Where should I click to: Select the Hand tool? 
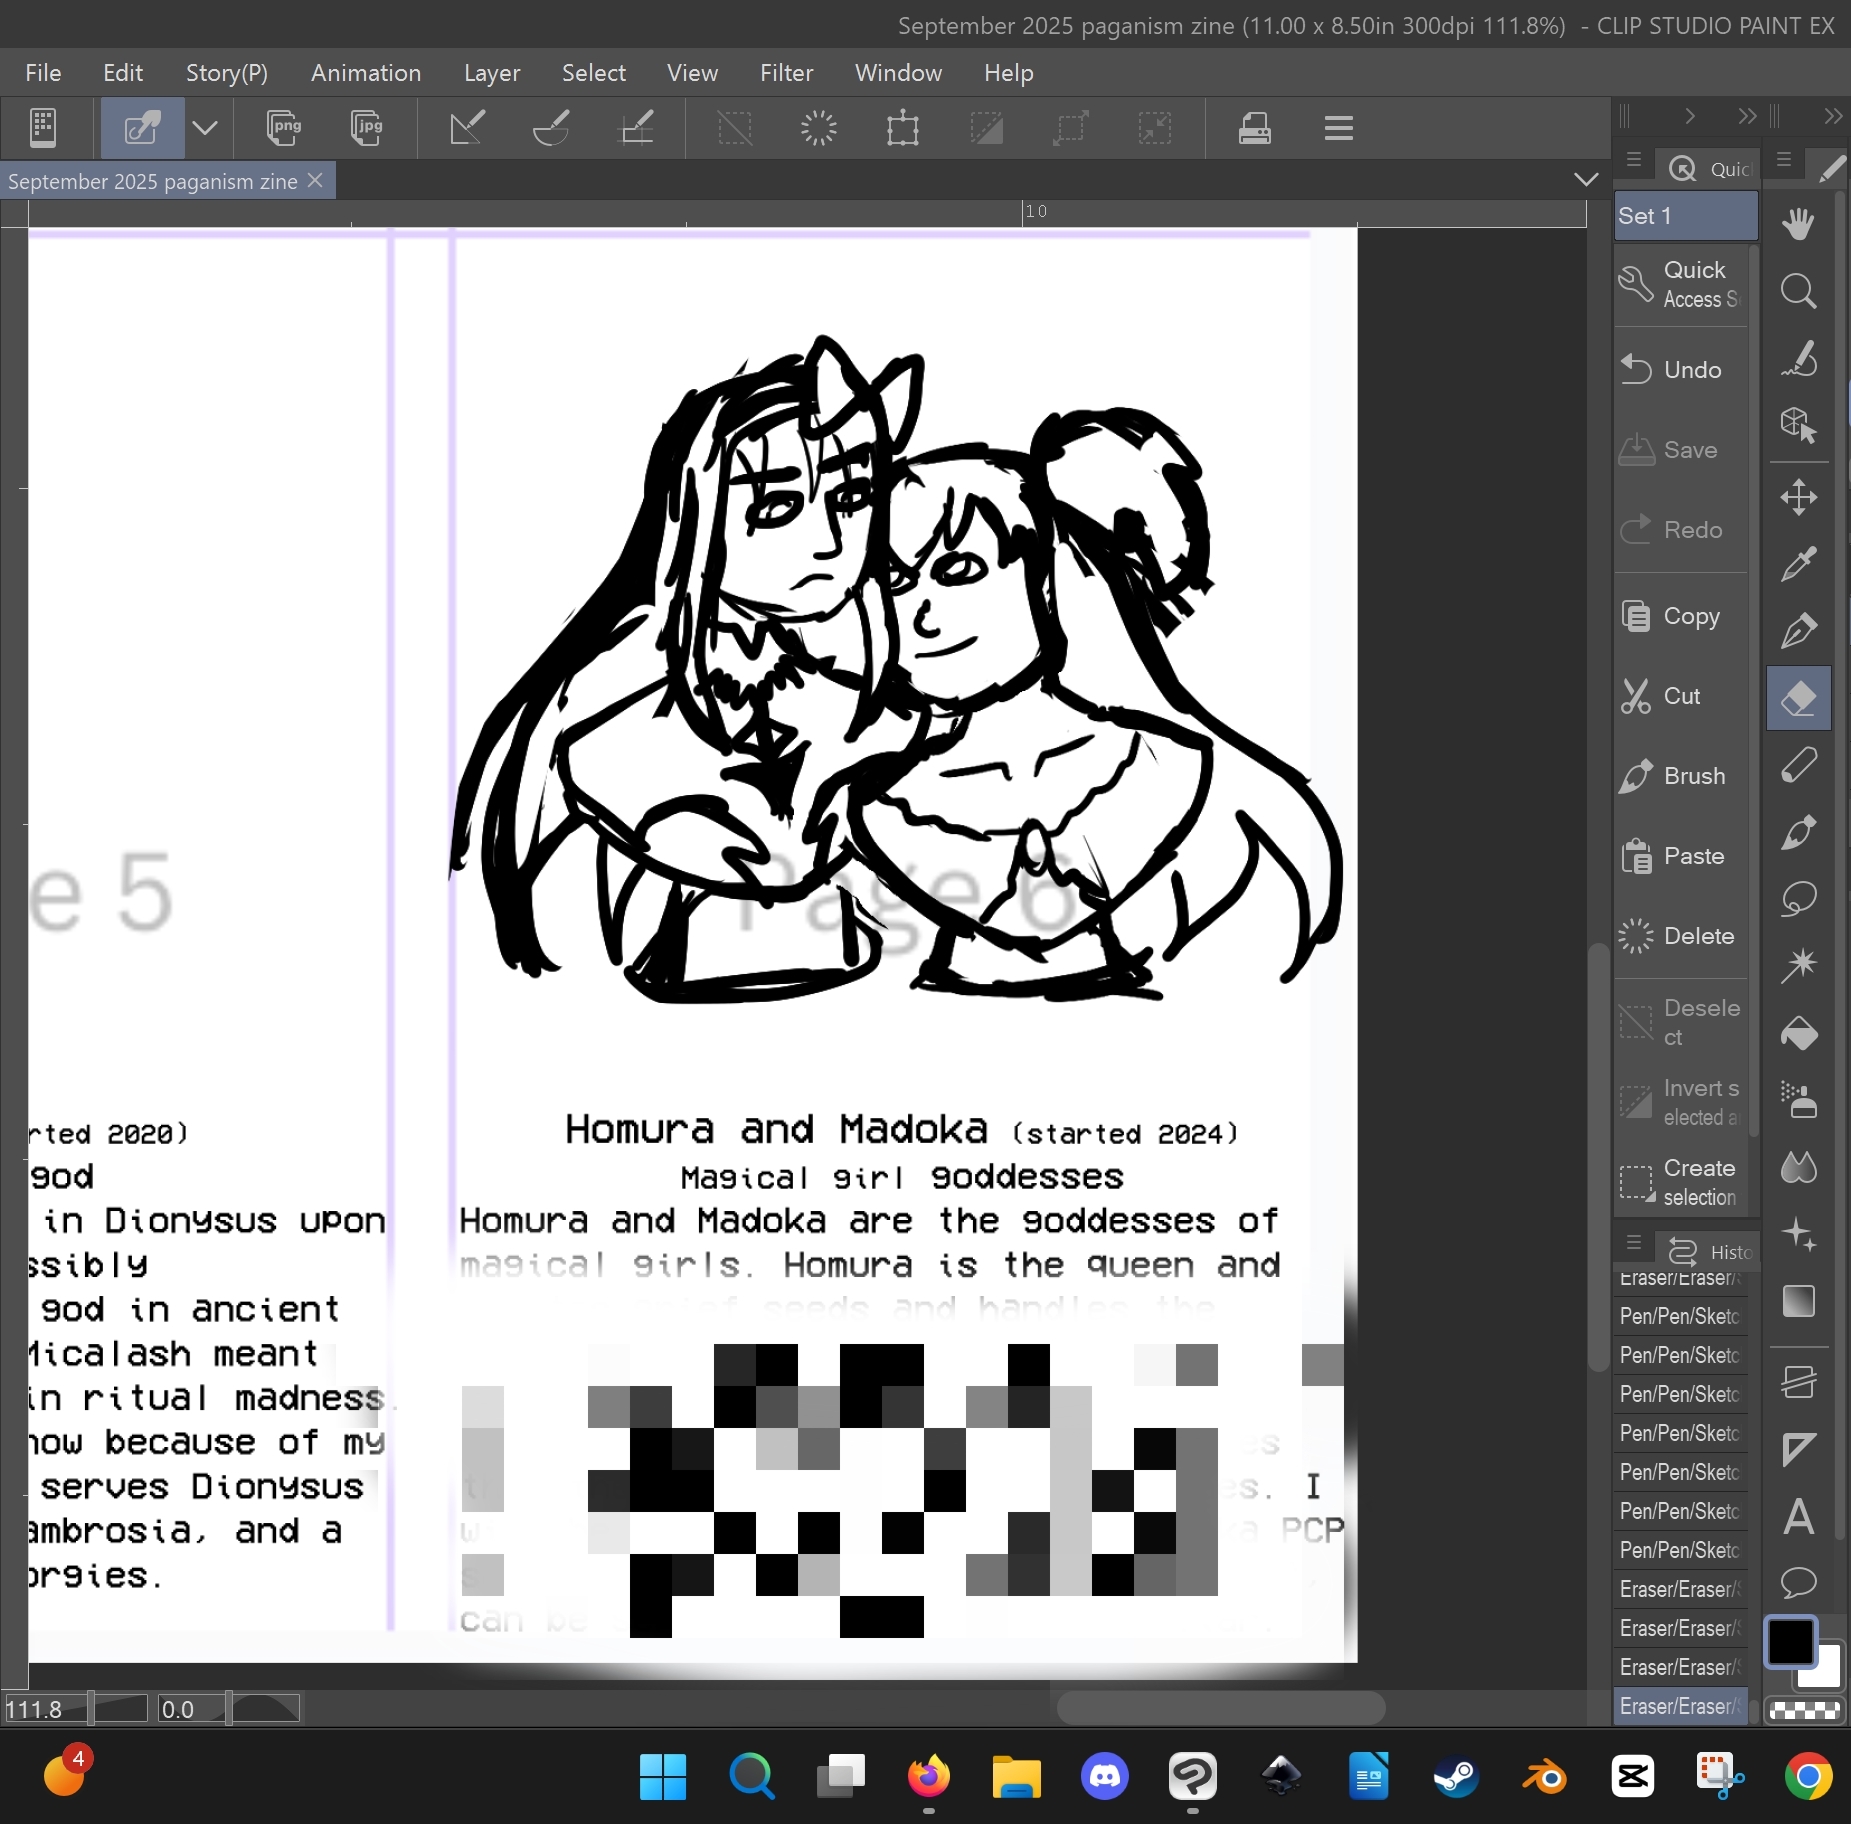1798,224
